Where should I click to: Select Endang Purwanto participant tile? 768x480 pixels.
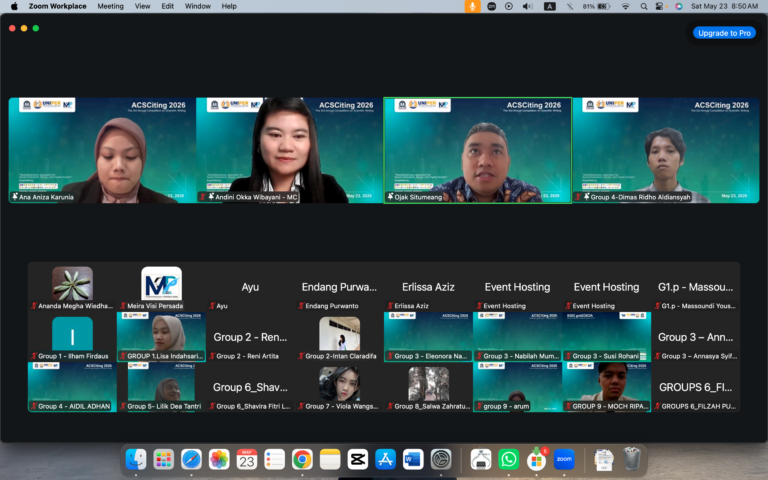339,288
